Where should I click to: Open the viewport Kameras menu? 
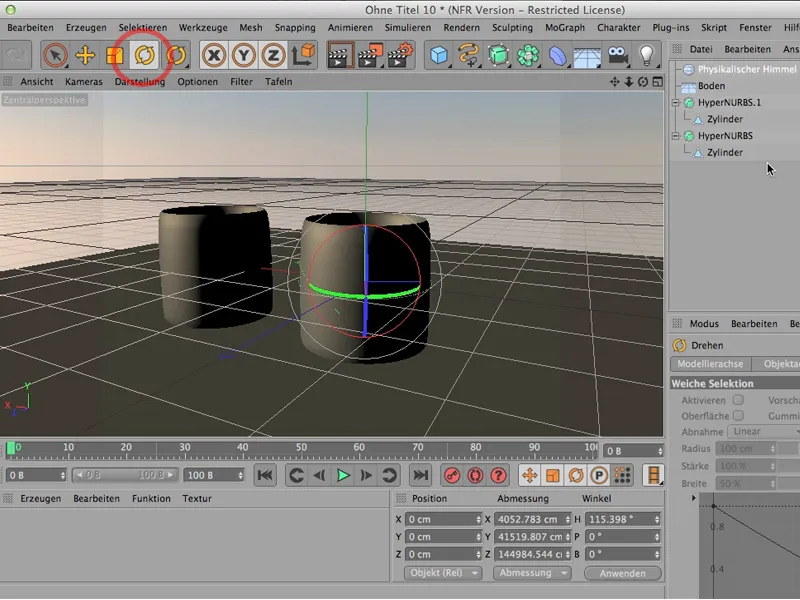click(x=84, y=82)
